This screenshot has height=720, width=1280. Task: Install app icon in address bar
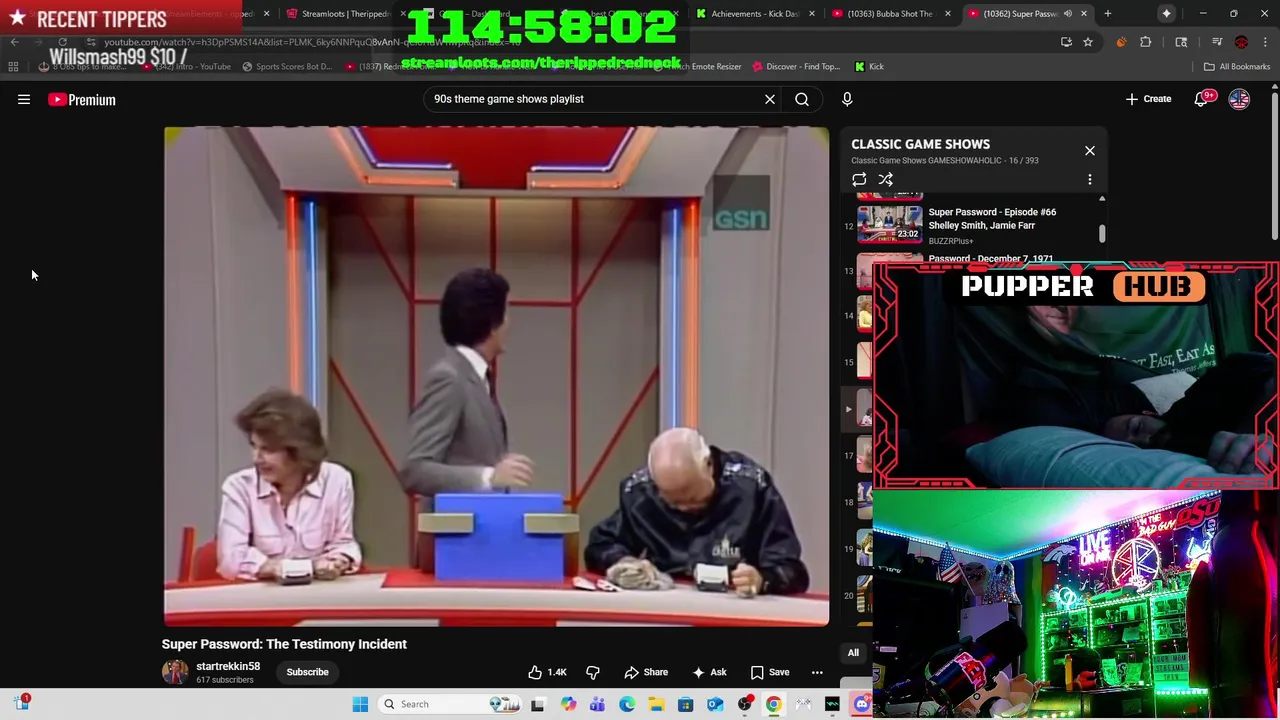pyautogui.click(x=1066, y=42)
